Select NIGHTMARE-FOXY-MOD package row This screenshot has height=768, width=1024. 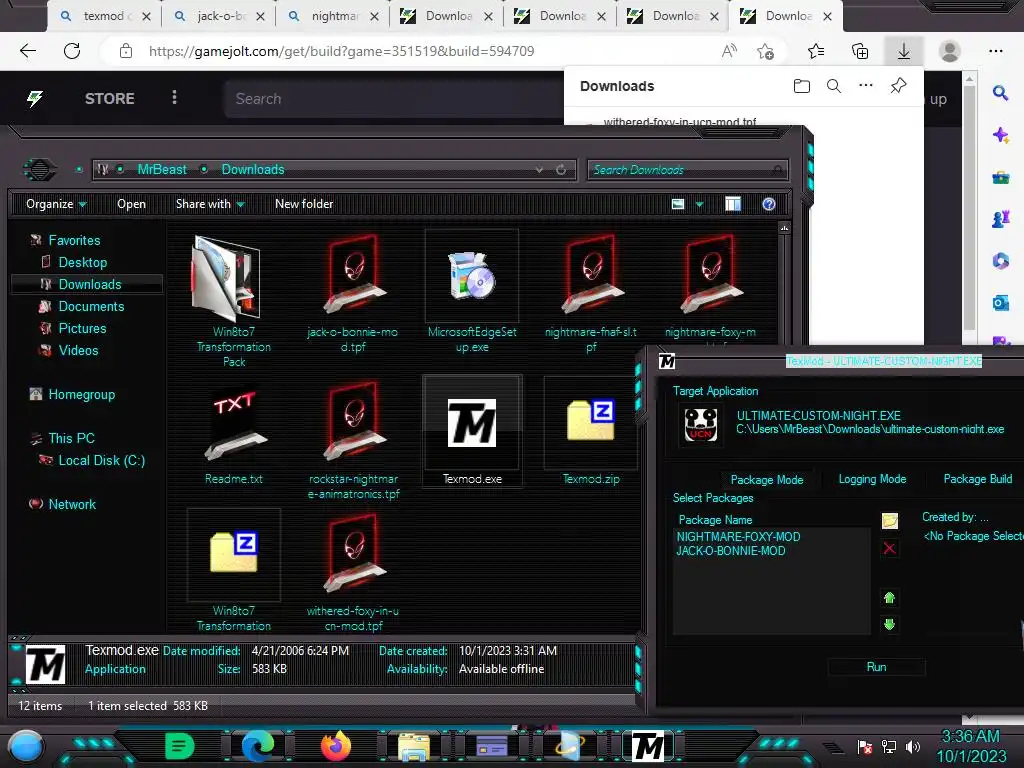point(738,537)
